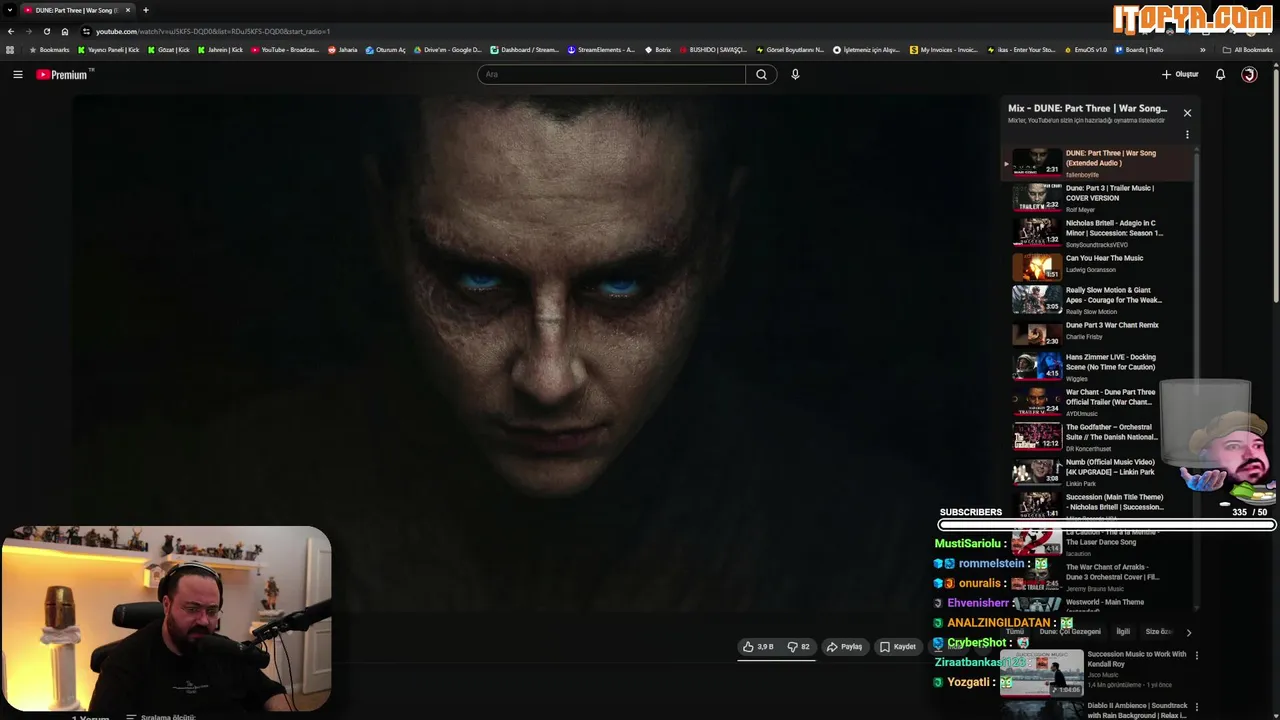
Task: Like the video with thumbs-up 3,9 B
Action: pyautogui.click(x=758, y=647)
